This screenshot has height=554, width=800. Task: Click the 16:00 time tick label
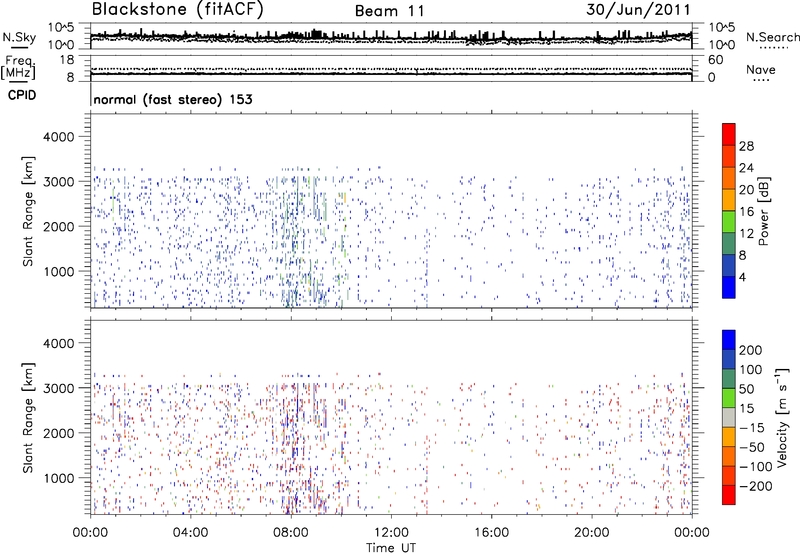[x=491, y=533]
